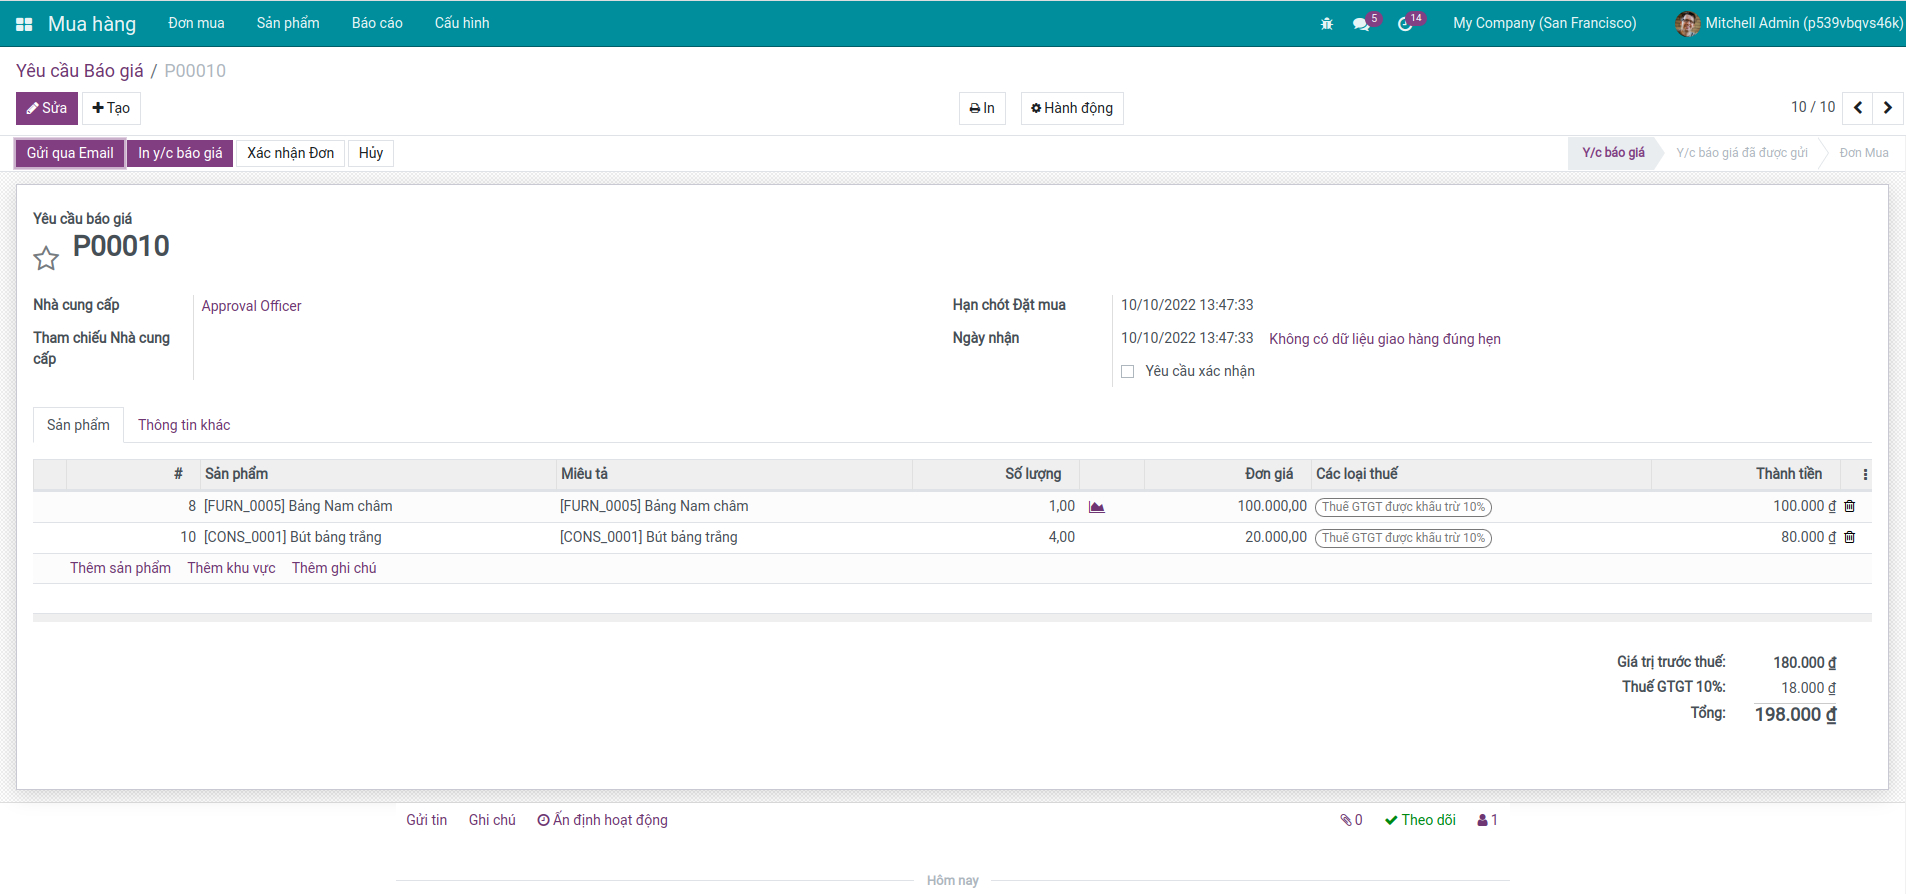This screenshot has height=894, width=1906.
Task: Open the apps grid menu icon
Action: click(x=24, y=24)
